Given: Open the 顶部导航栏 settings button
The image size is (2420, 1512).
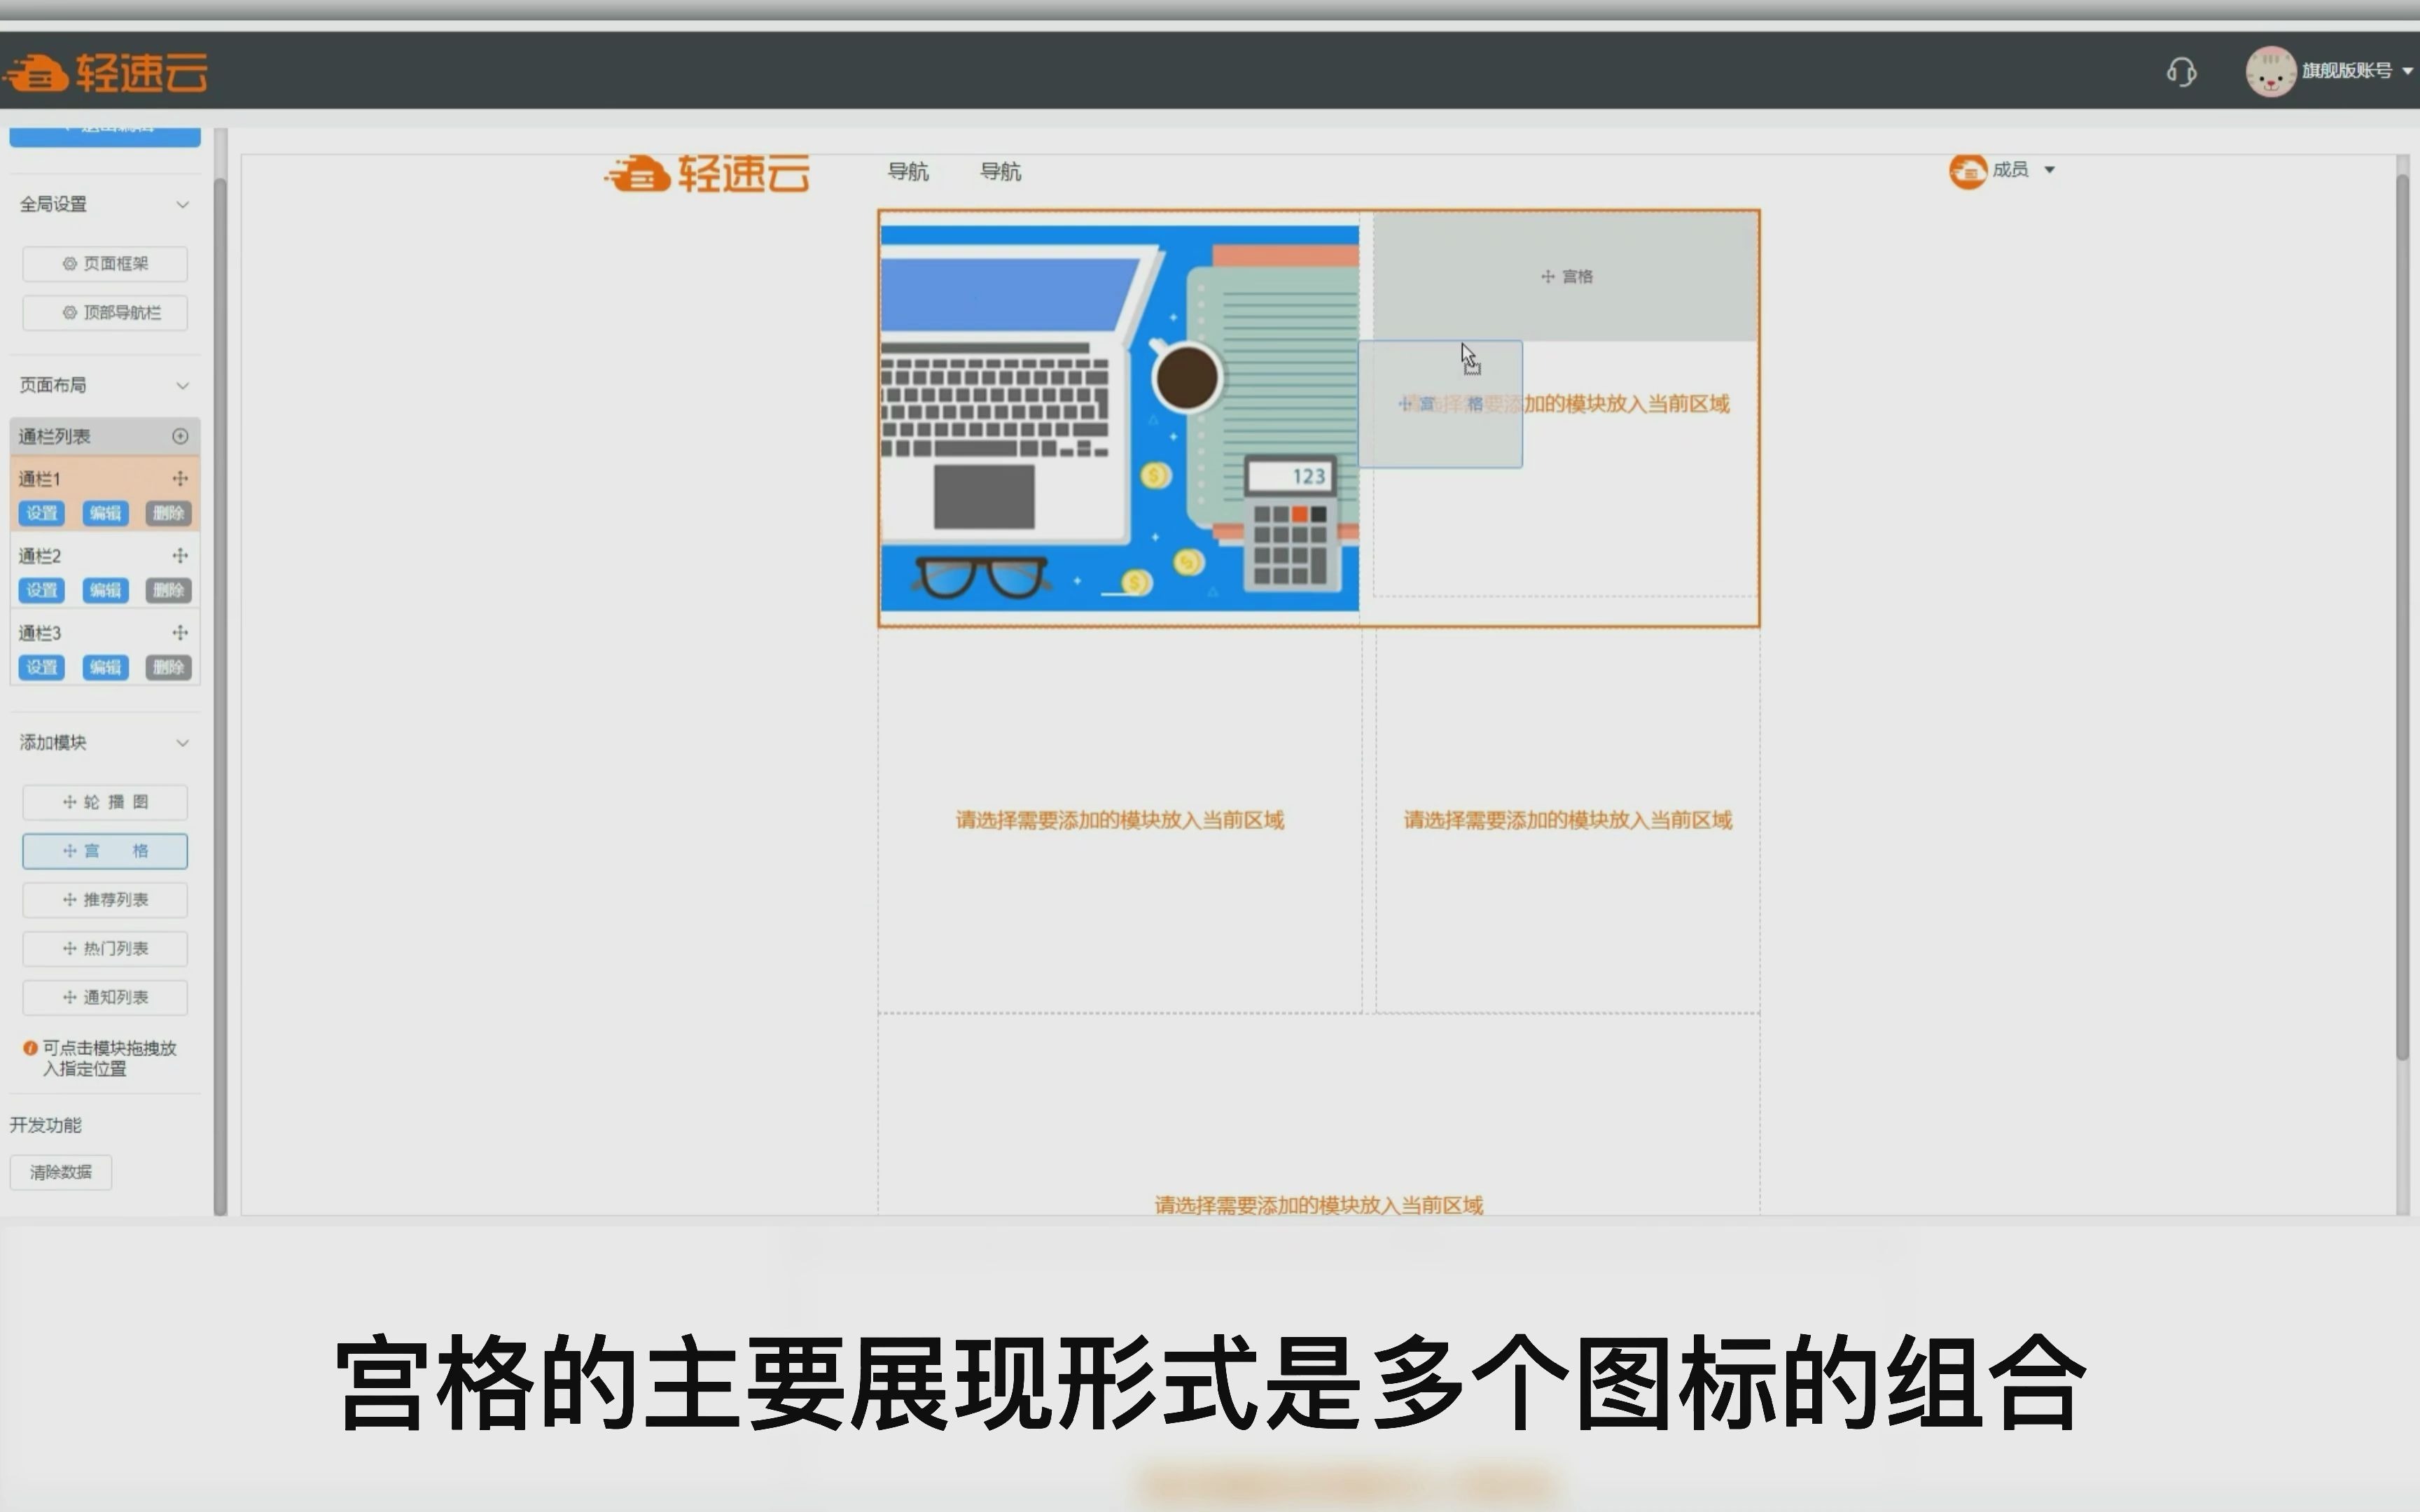Looking at the screenshot, I should pos(105,312).
